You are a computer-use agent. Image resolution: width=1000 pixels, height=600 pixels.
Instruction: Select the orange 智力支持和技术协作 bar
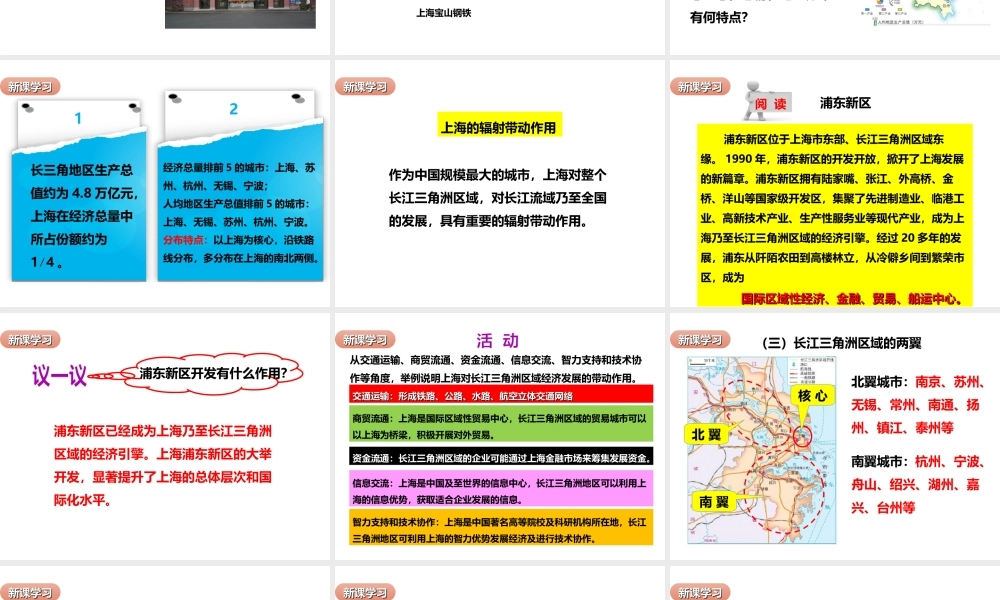[501, 527]
